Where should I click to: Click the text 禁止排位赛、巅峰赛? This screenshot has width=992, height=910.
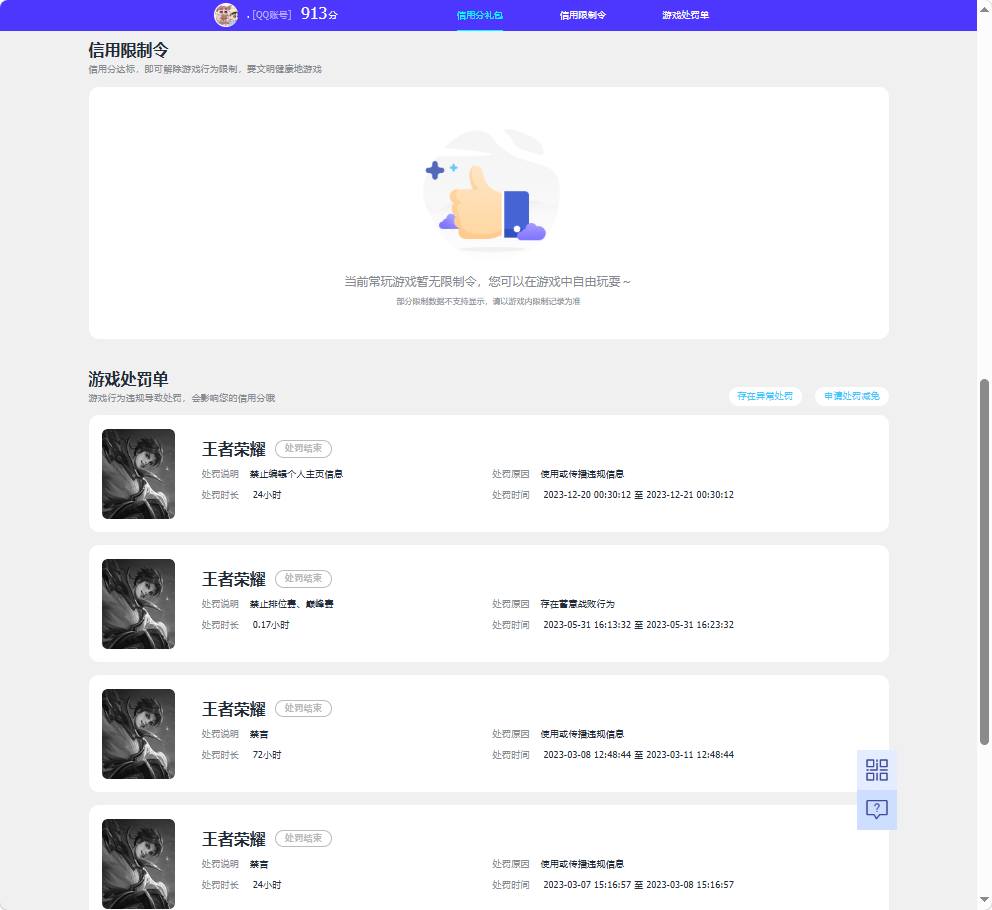[292, 604]
